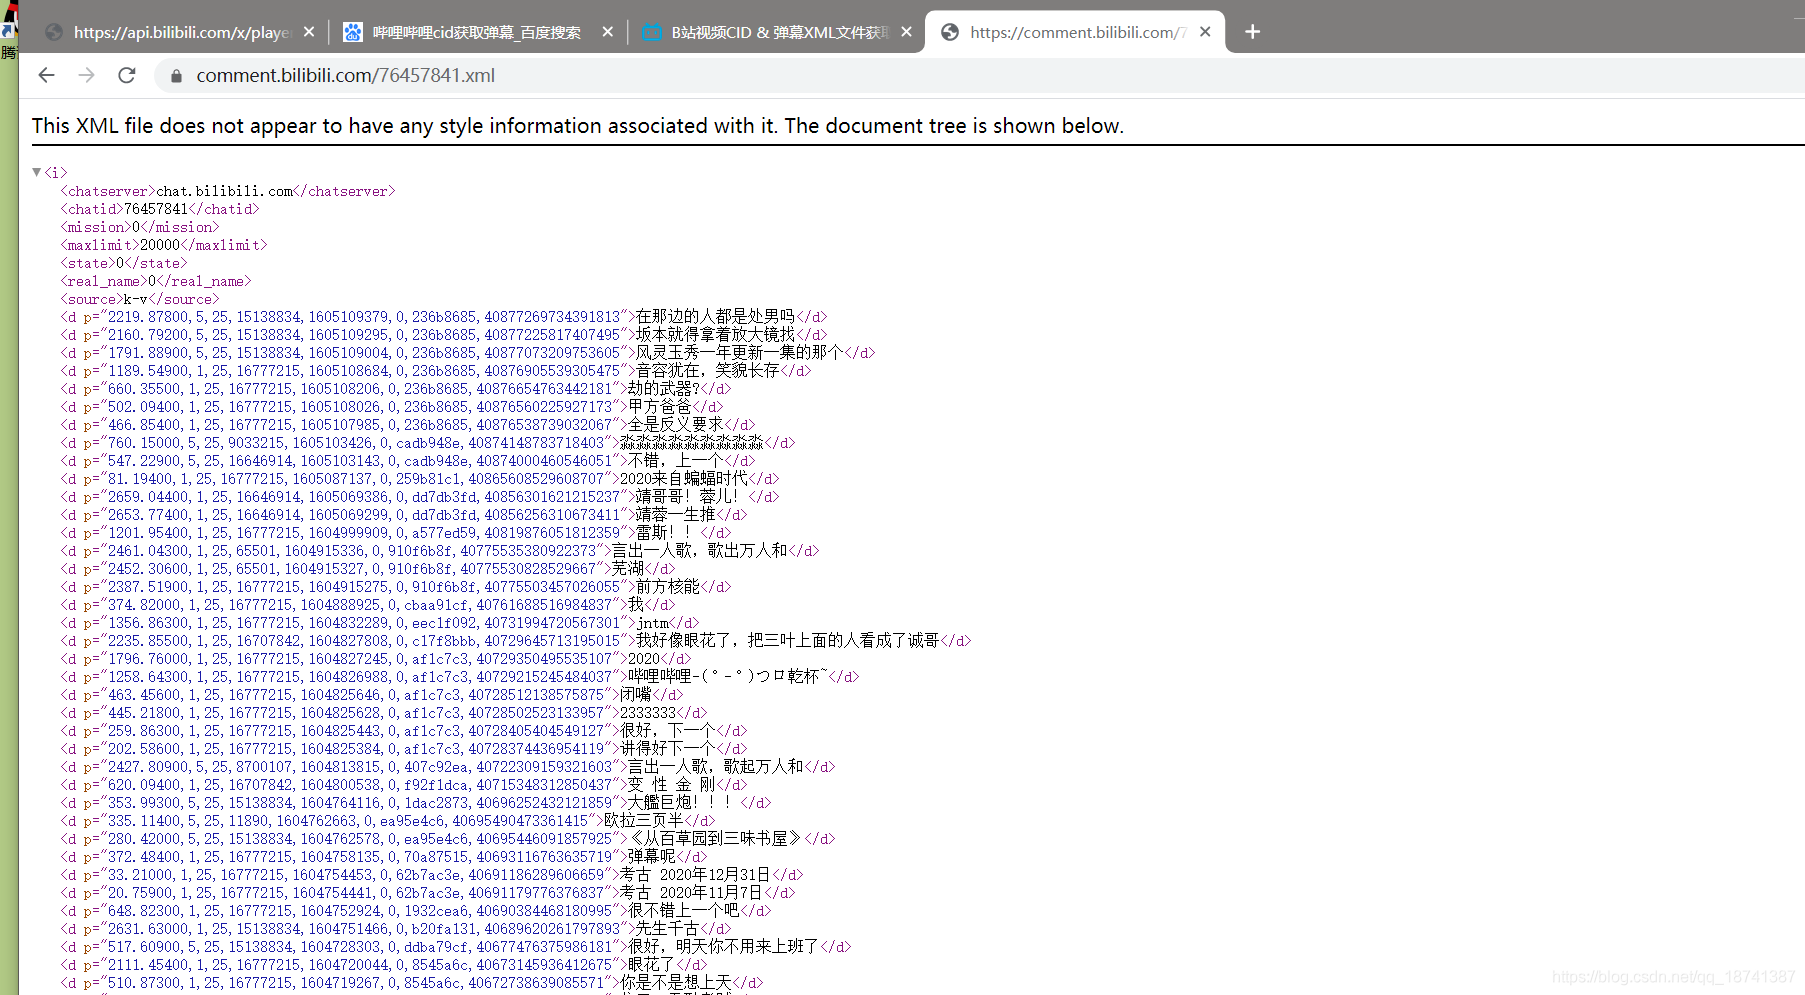Click the comment 甲方爸爸

pyautogui.click(x=660, y=407)
